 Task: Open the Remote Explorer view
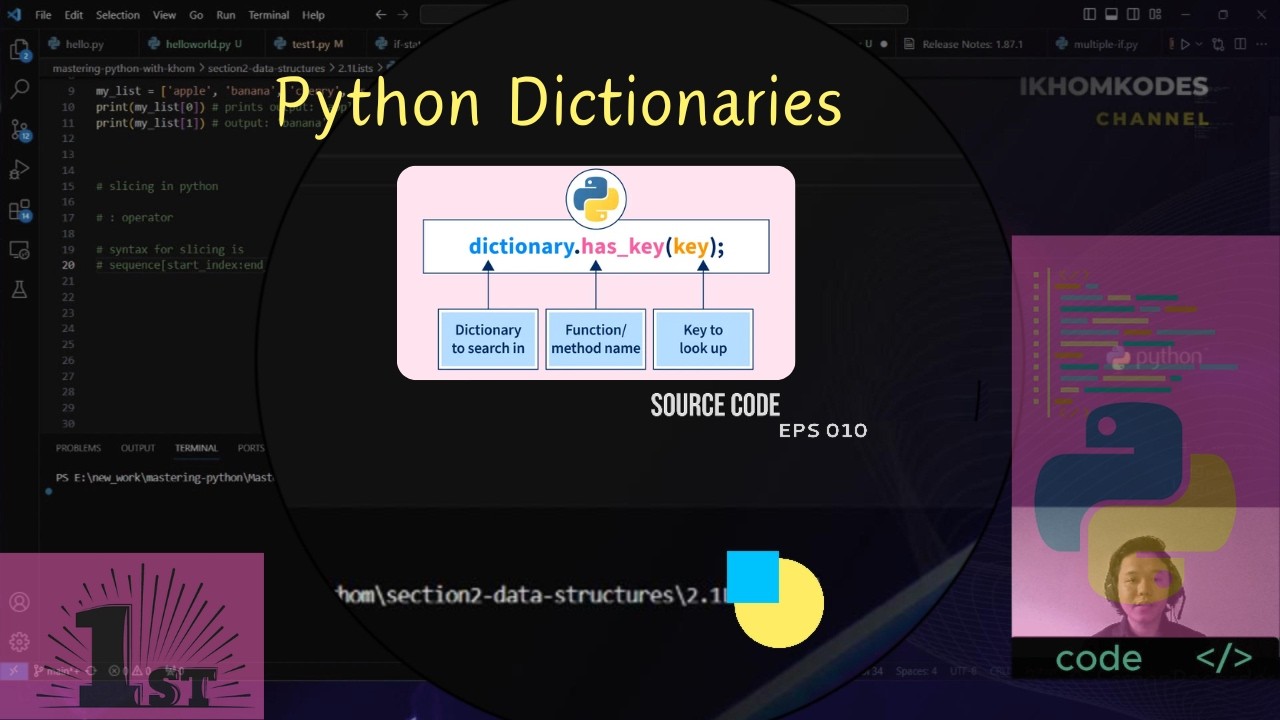tap(19, 249)
